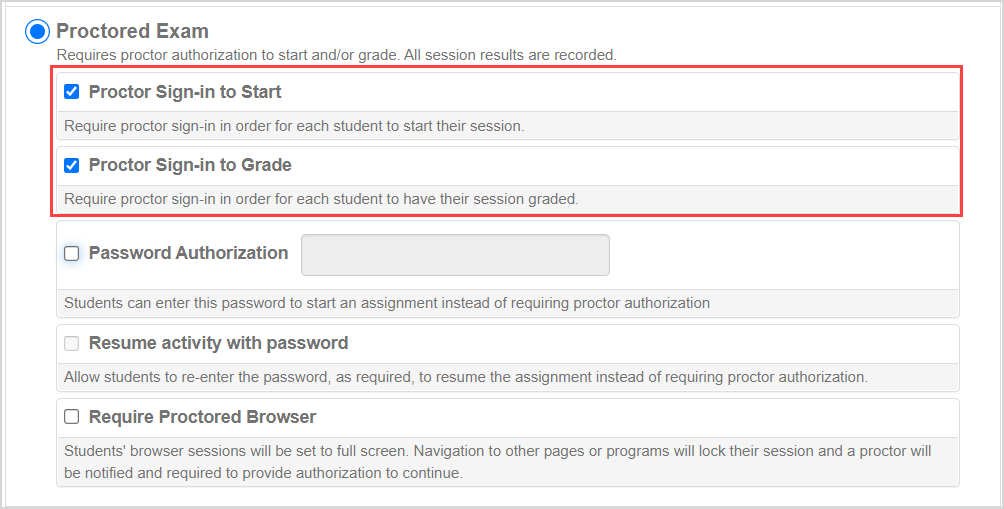Click the description under Proctor Sign-in to Start
The image size is (1004, 509).
pos(294,126)
